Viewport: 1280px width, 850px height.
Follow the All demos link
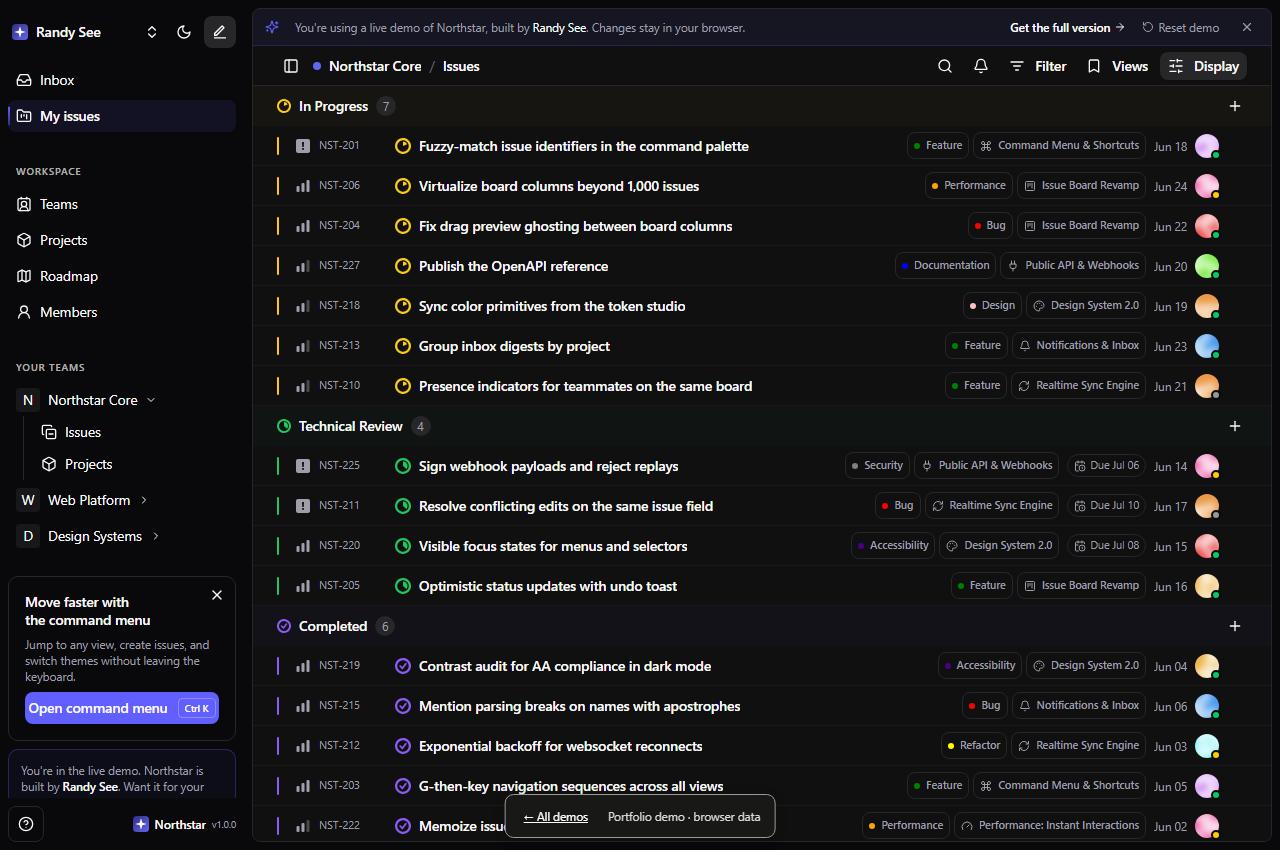[x=556, y=817]
